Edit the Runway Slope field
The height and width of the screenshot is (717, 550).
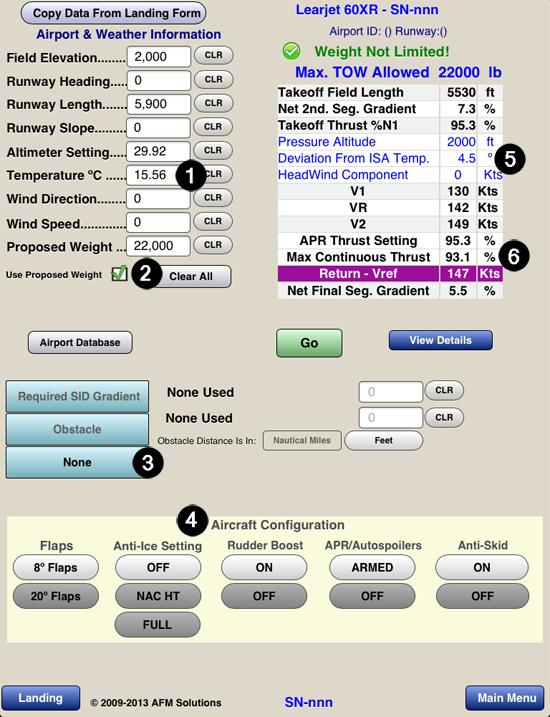[x=158, y=128]
